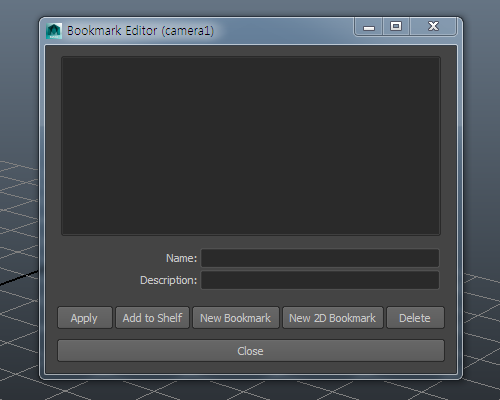Close window using title bar X
Screen dimensions: 500x400
tap(433, 27)
